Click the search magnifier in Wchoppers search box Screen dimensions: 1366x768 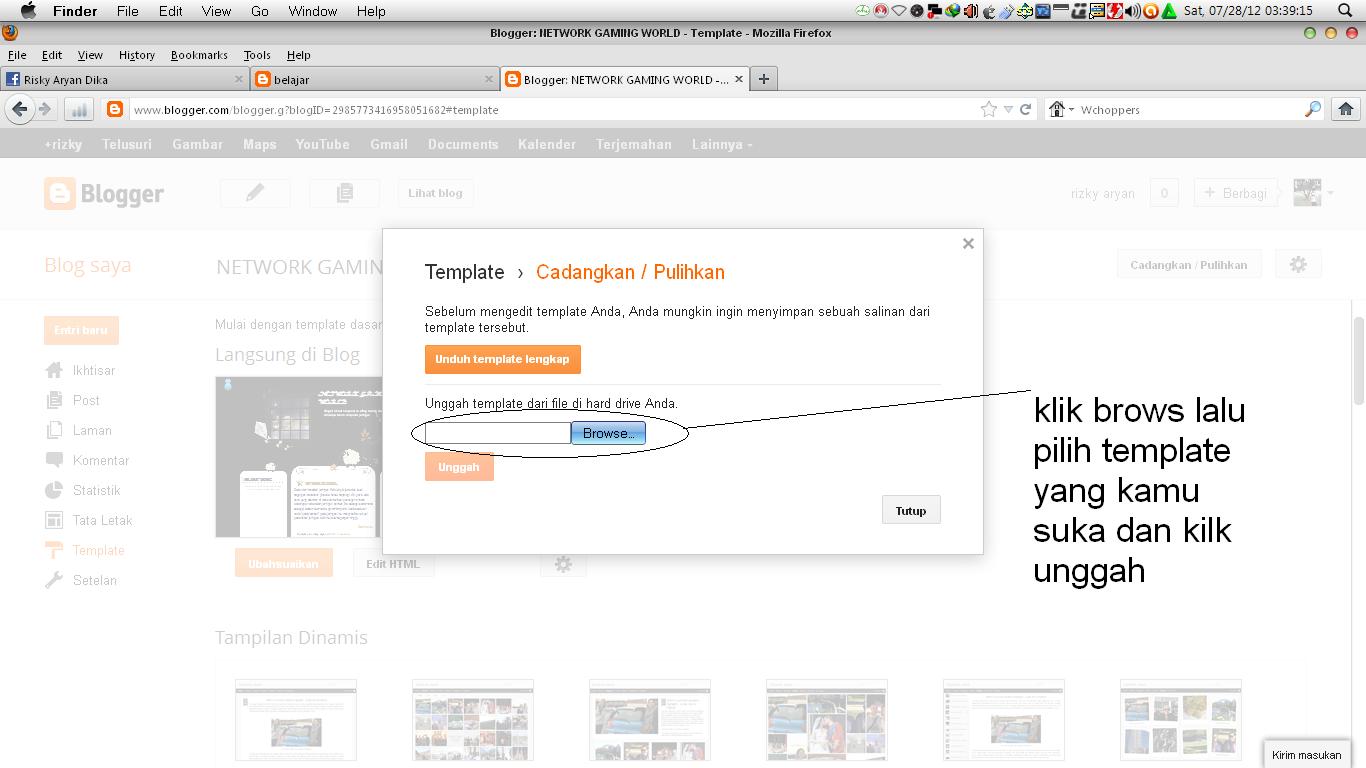point(1313,109)
